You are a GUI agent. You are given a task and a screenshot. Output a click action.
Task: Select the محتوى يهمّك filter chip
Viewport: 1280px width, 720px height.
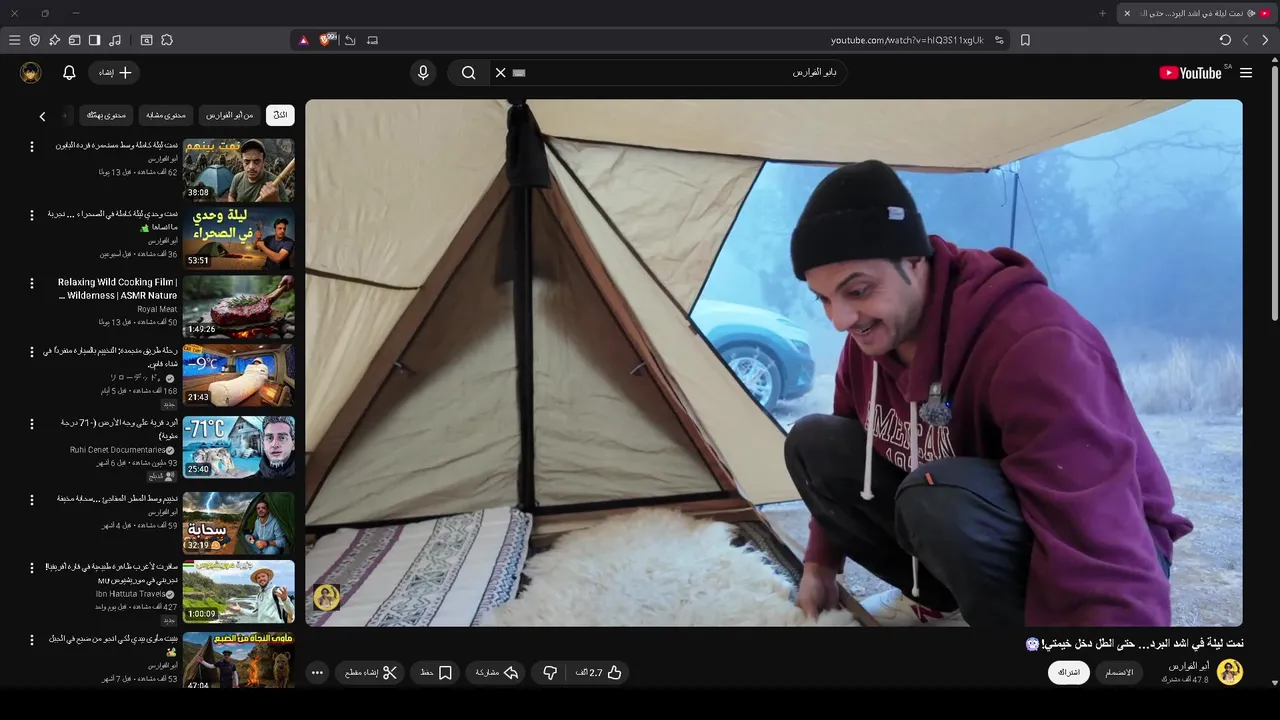[x=106, y=115]
